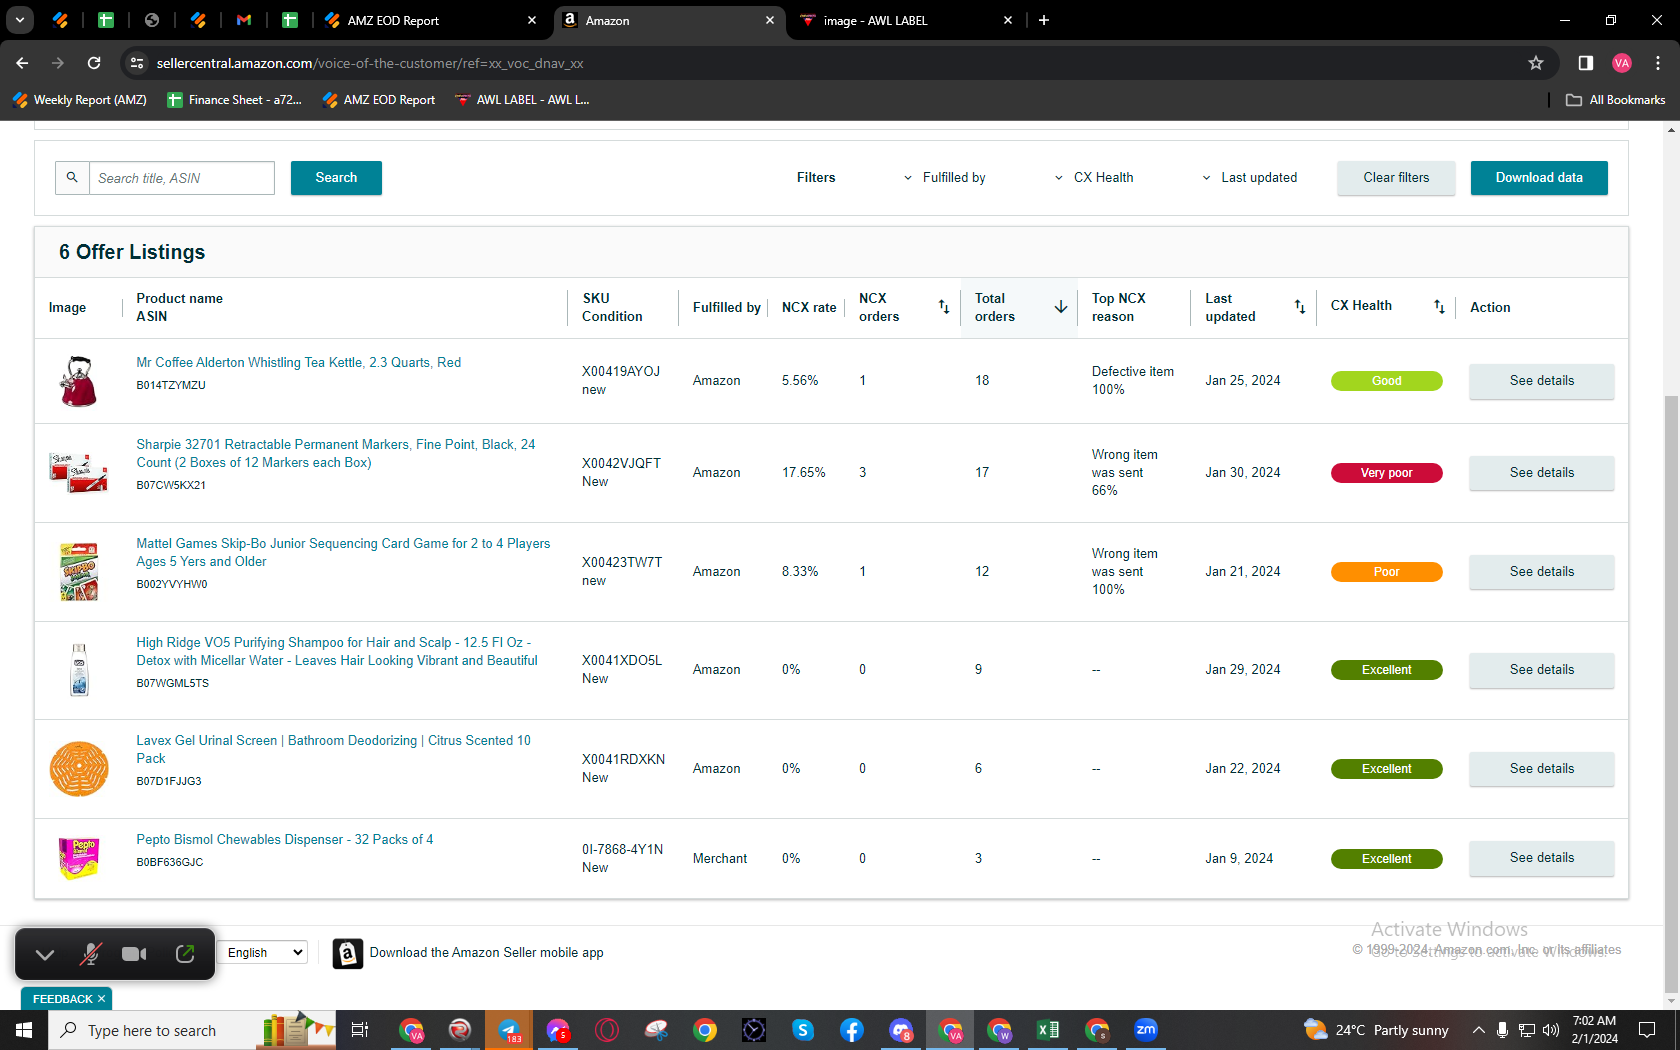This screenshot has height=1050, width=1680.
Task: Open the English language selector
Action: click(x=264, y=953)
